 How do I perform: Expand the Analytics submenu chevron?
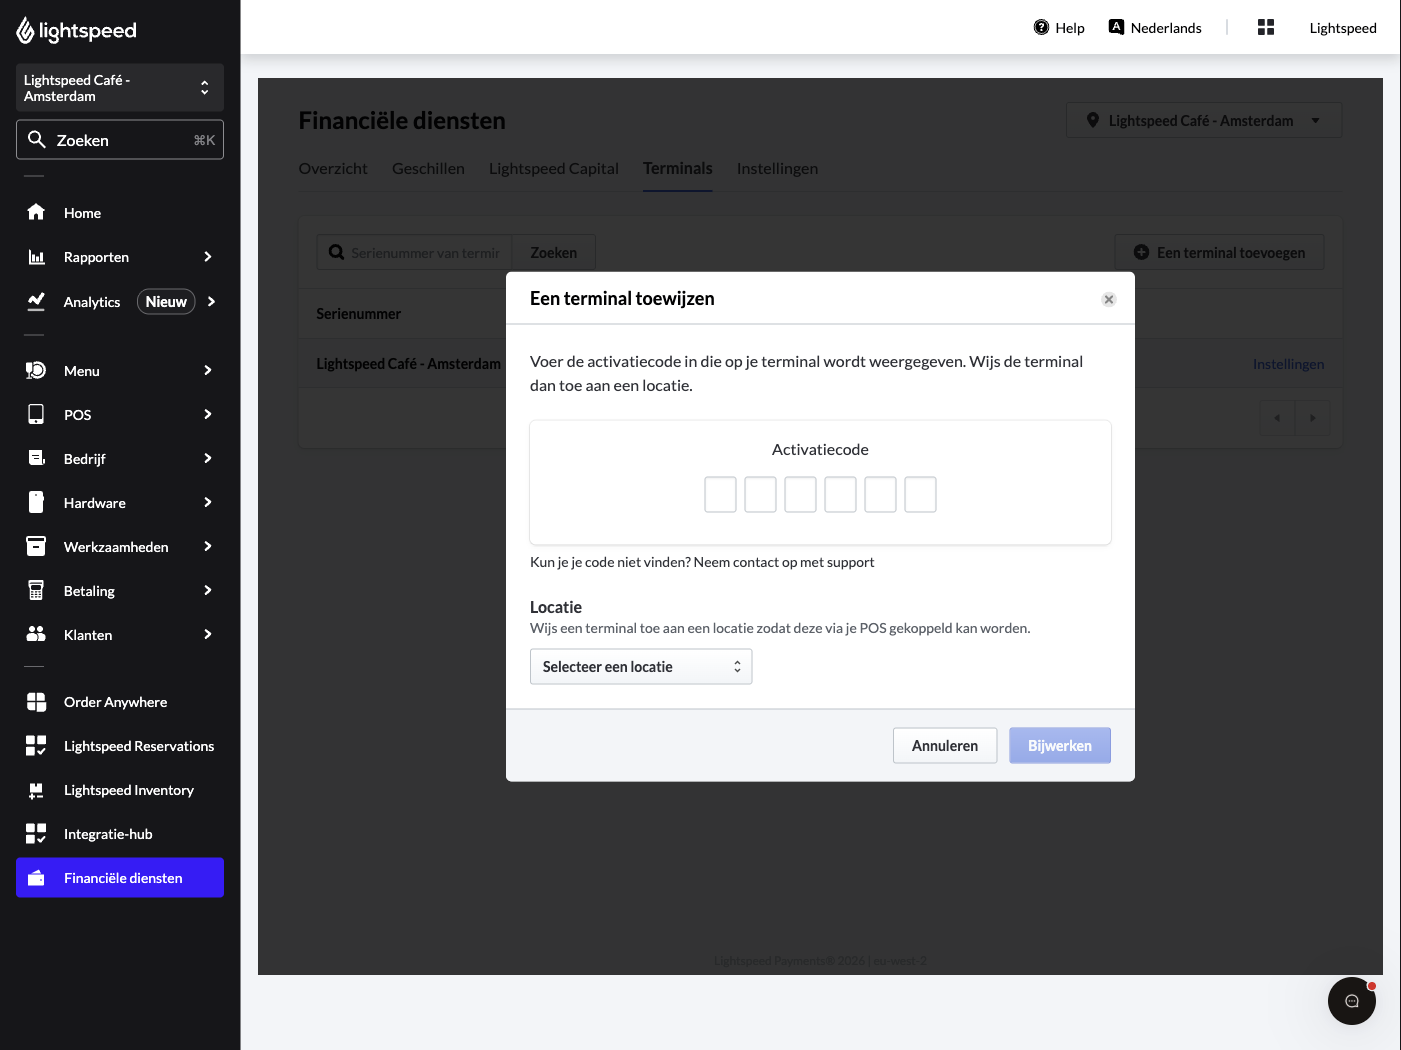tap(211, 301)
